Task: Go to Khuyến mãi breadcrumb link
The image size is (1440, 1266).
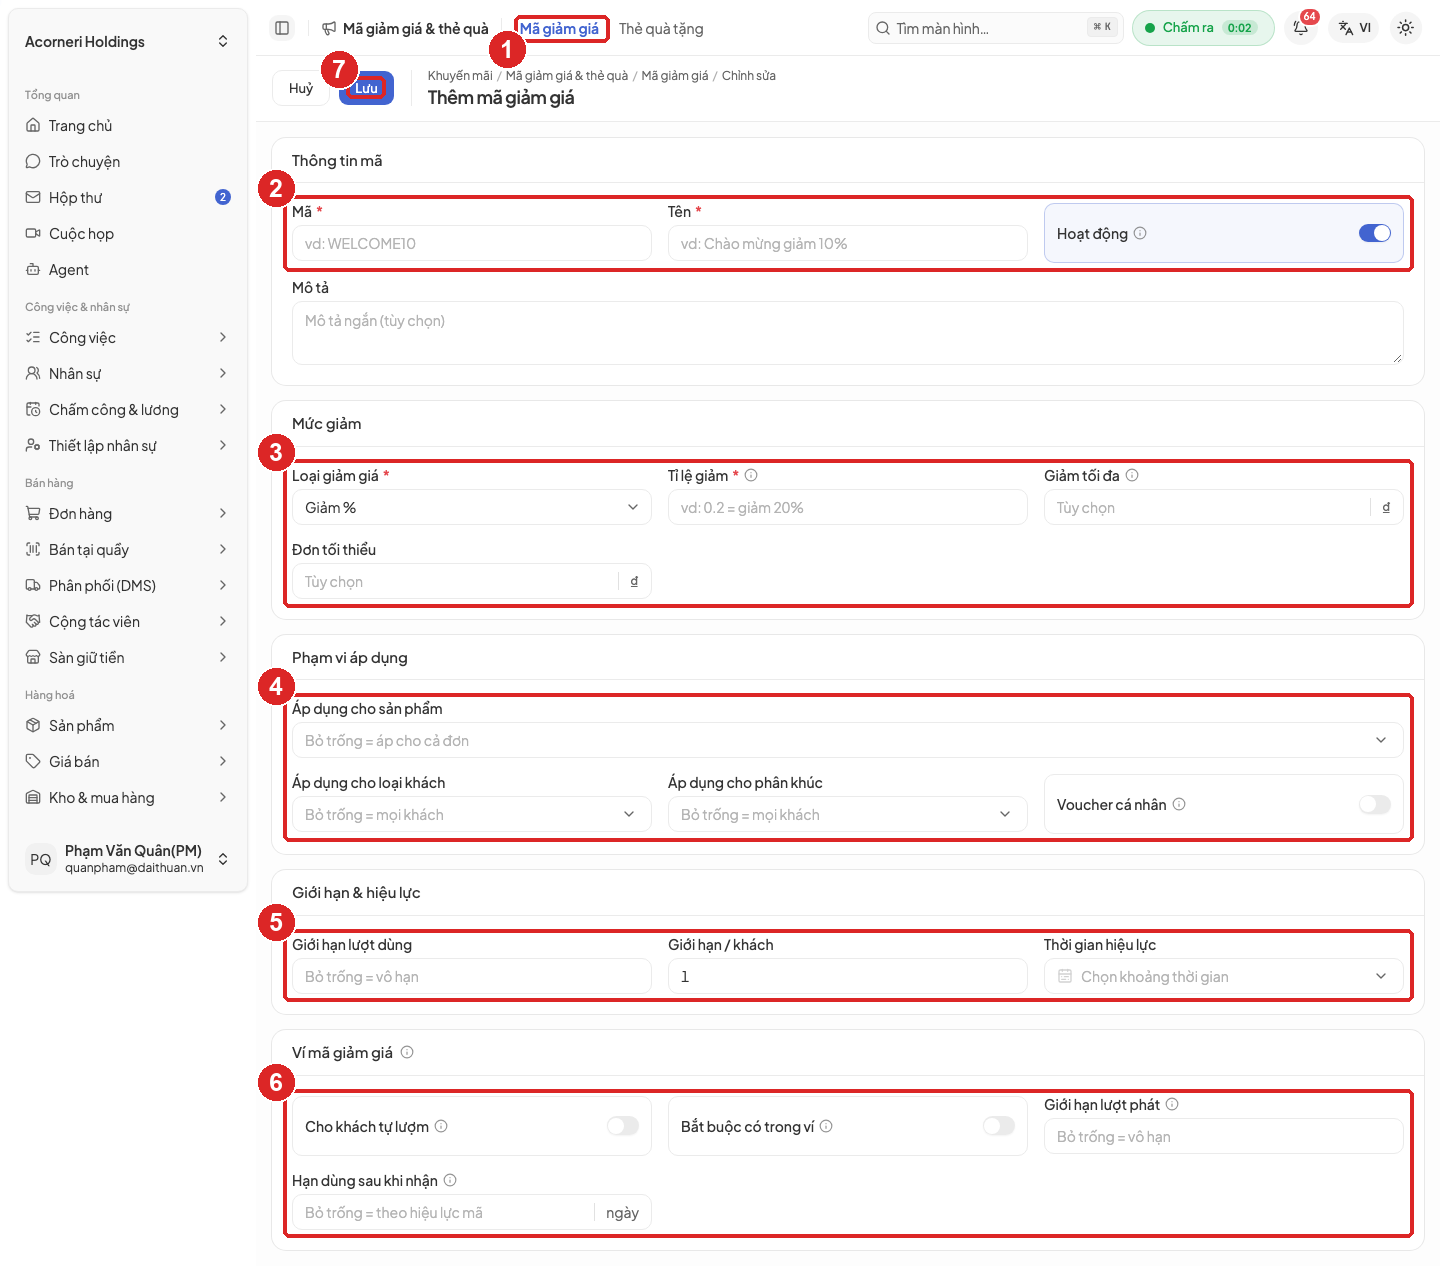Action: click(460, 75)
